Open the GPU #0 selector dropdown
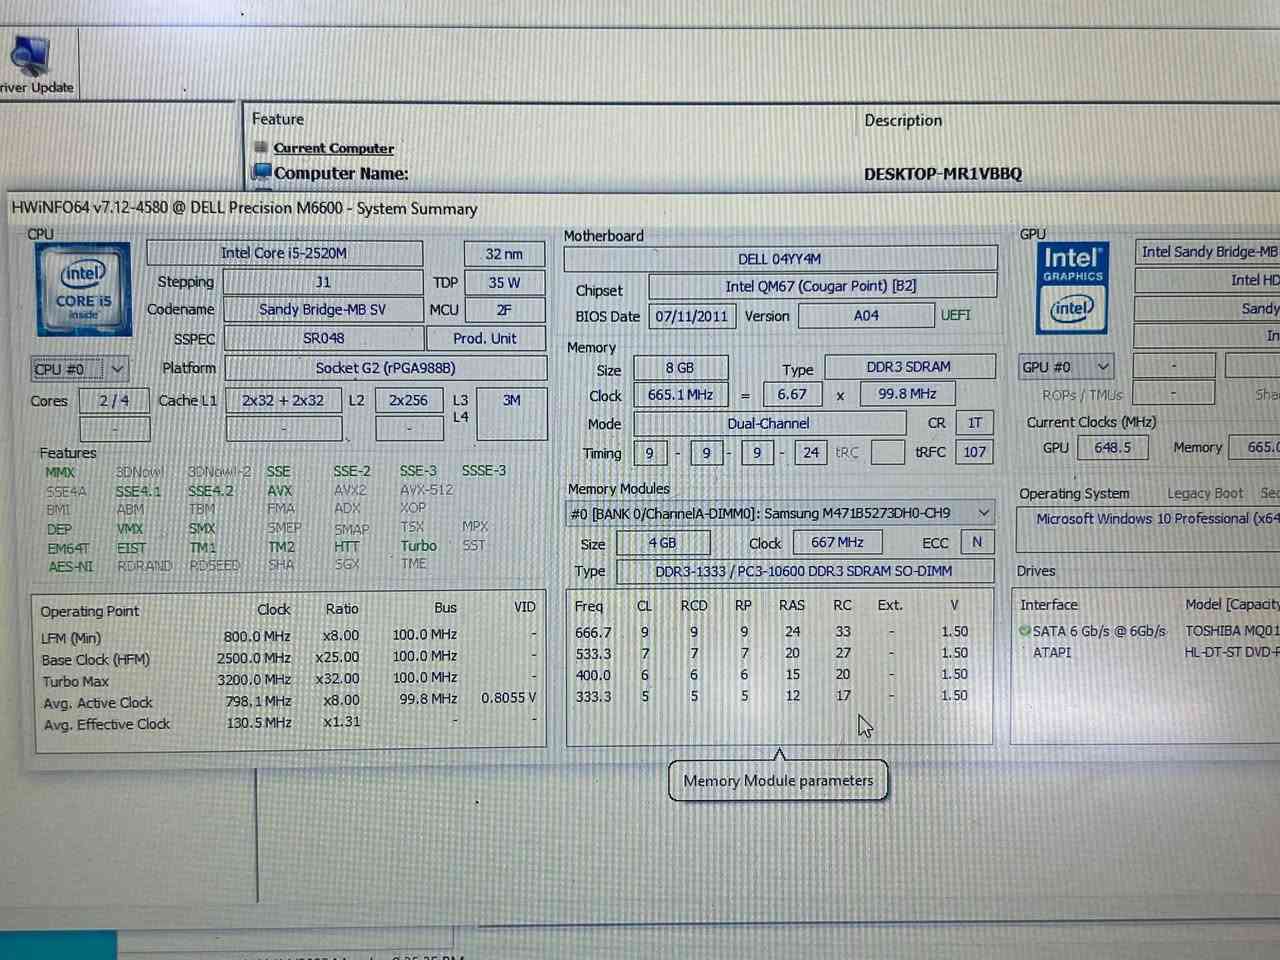 (x=1066, y=367)
